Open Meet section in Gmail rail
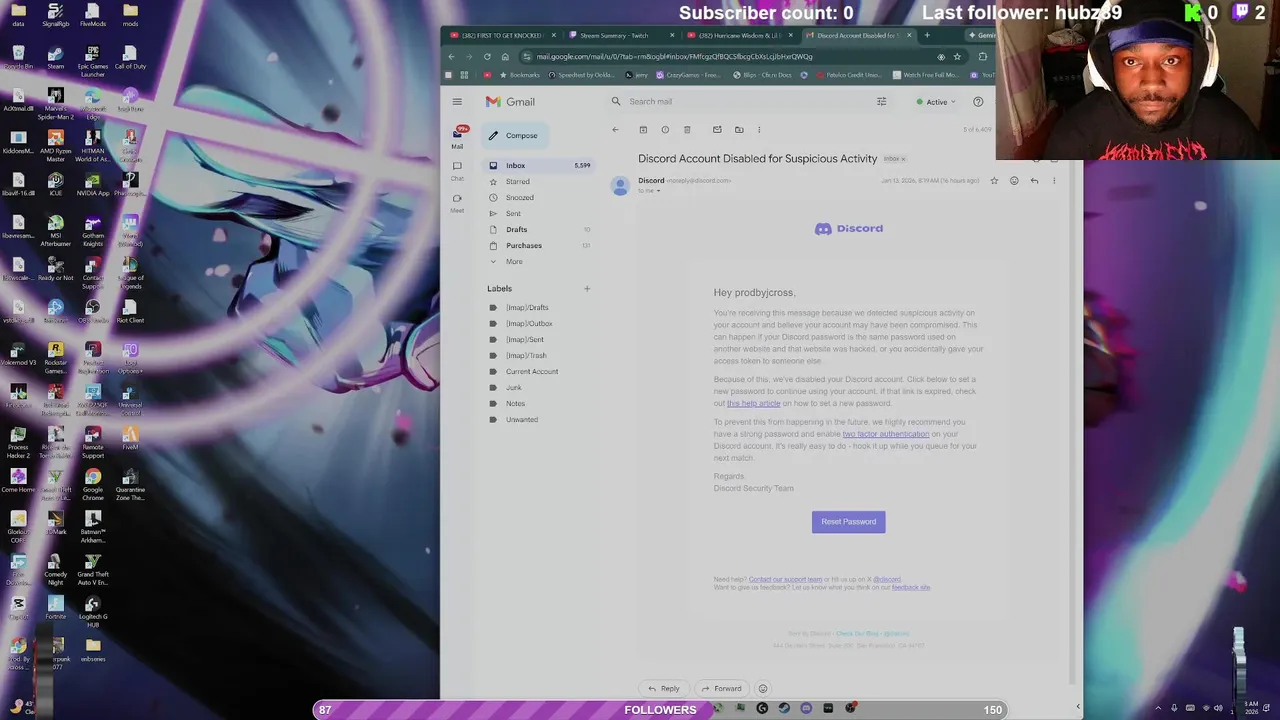The height and width of the screenshot is (720, 1280). pyautogui.click(x=457, y=203)
